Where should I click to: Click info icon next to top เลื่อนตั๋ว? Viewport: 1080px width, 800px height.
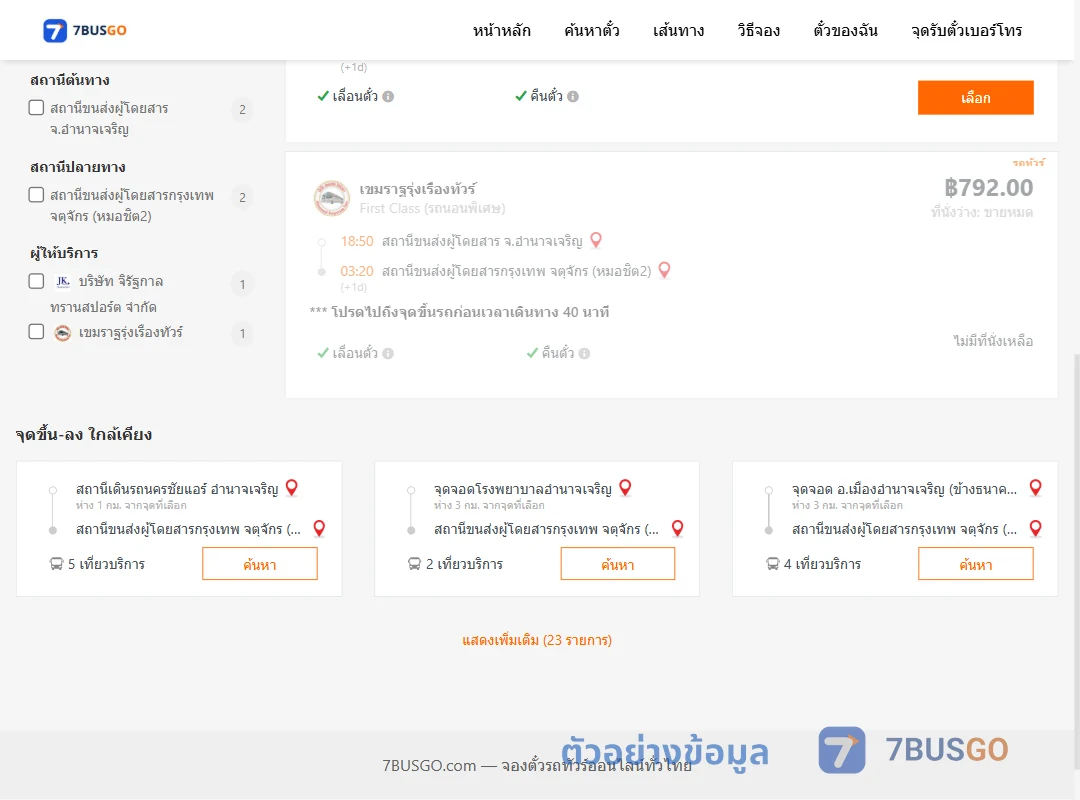(x=388, y=96)
